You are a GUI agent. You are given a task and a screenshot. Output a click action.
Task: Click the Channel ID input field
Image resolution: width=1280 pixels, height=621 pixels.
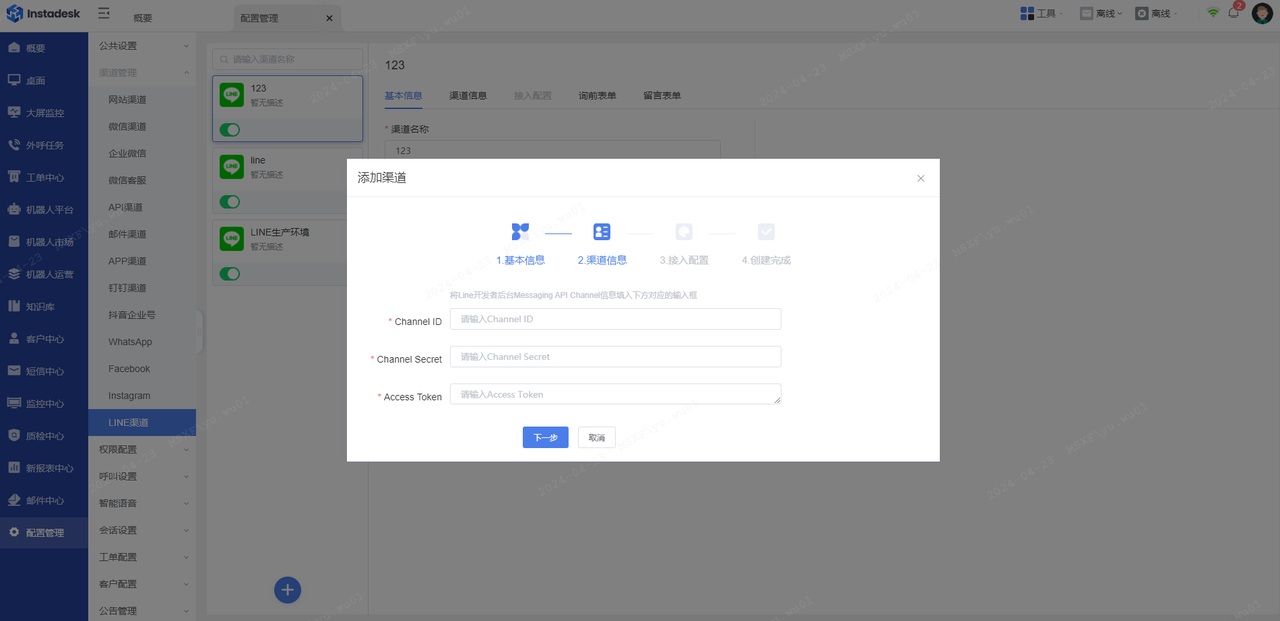[615, 319]
